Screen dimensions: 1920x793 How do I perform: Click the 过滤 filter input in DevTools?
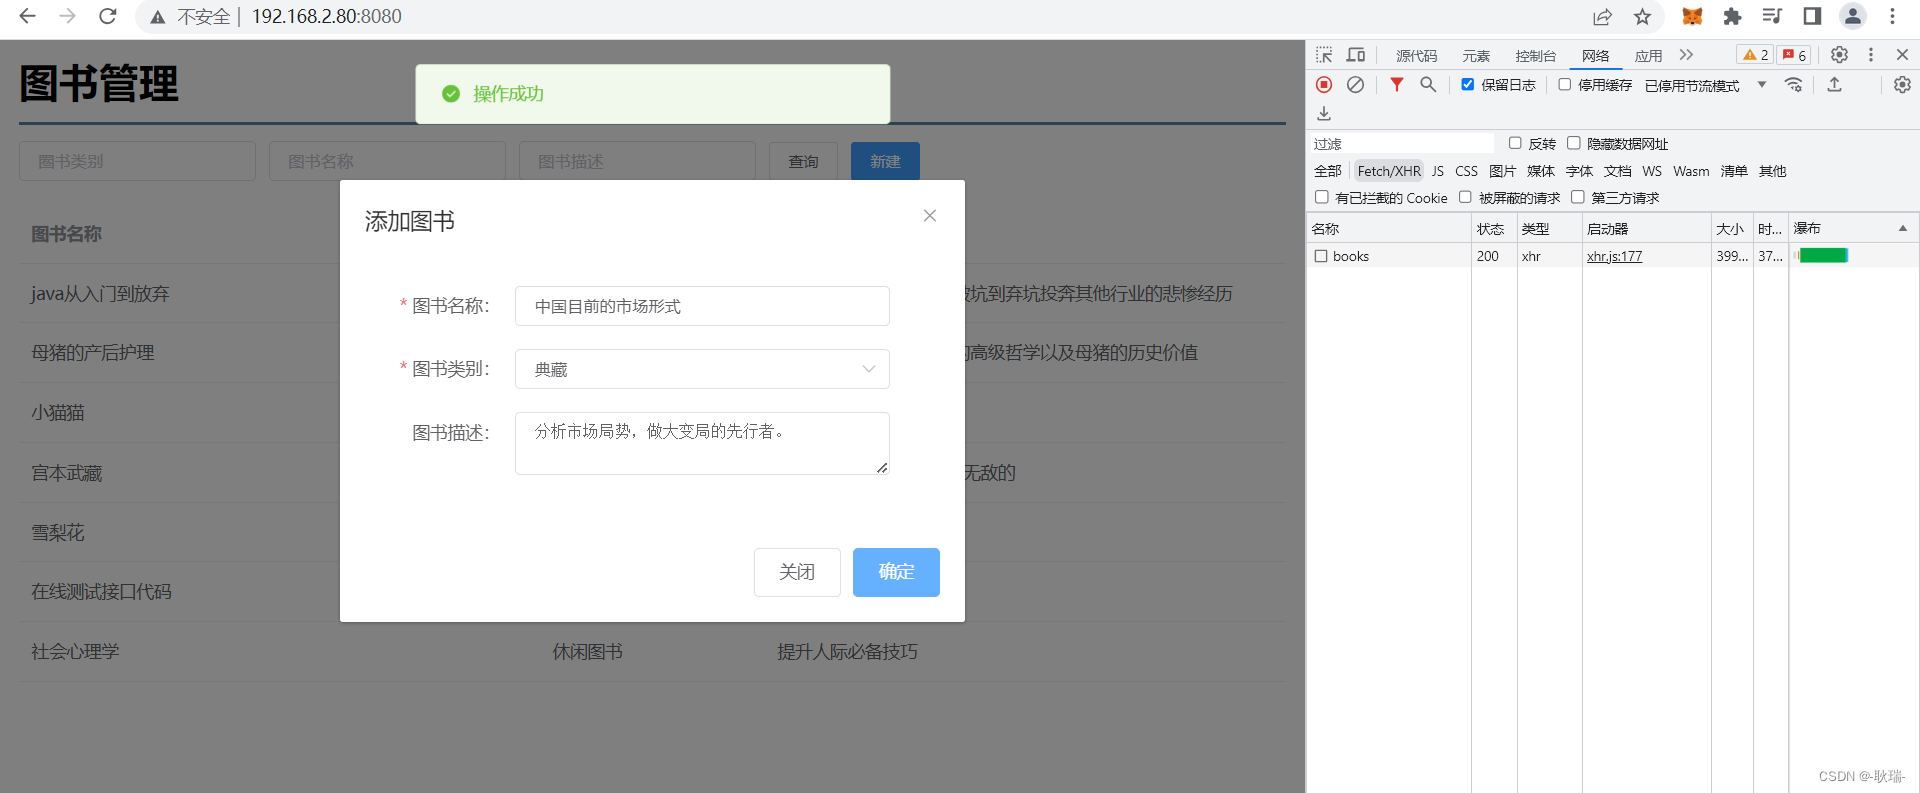tap(1402, 144)
